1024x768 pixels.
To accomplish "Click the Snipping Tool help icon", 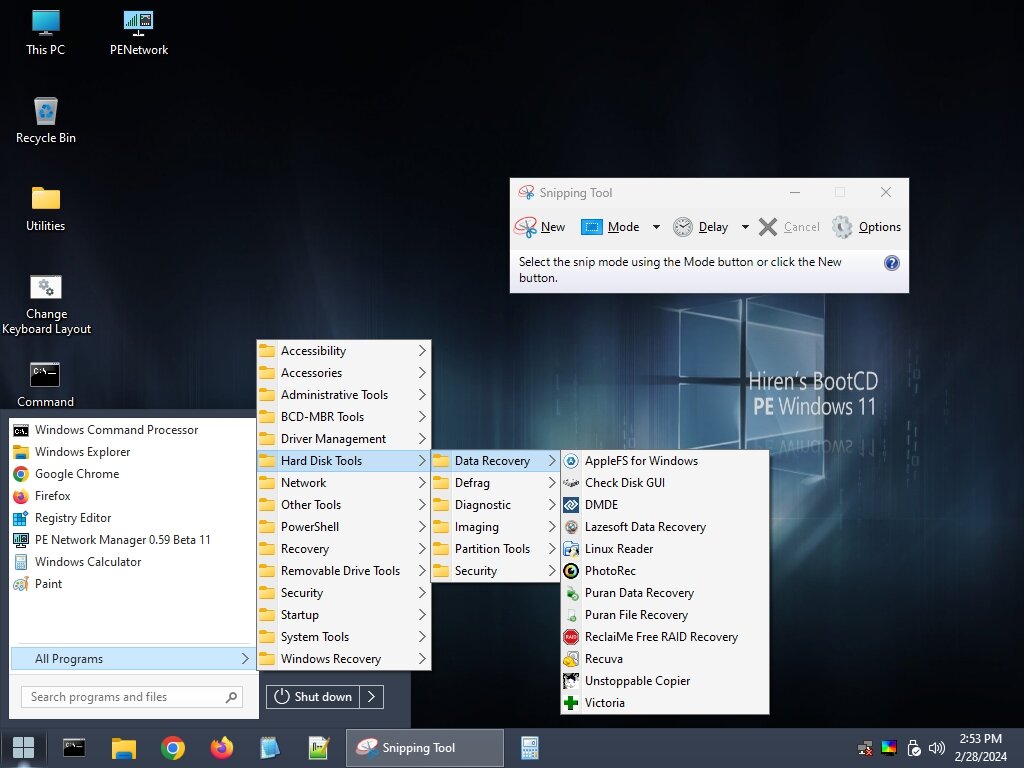I will pos(891,263).
